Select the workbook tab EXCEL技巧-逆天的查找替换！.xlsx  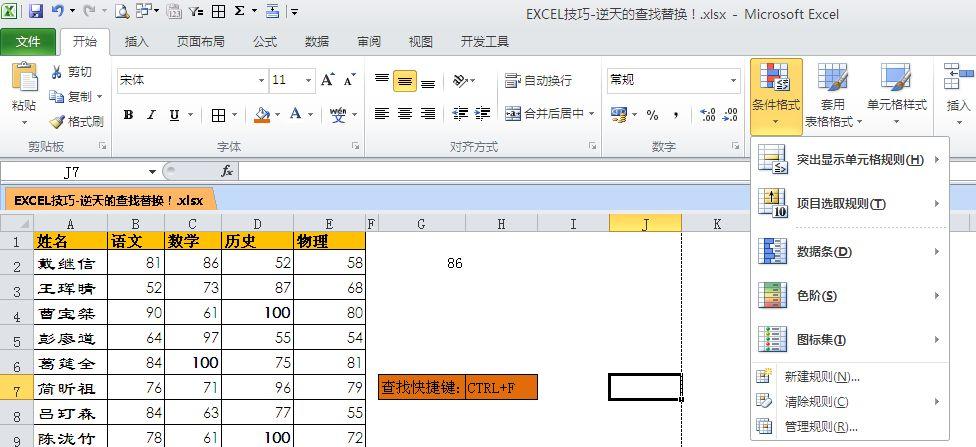[x=109, y=200]
